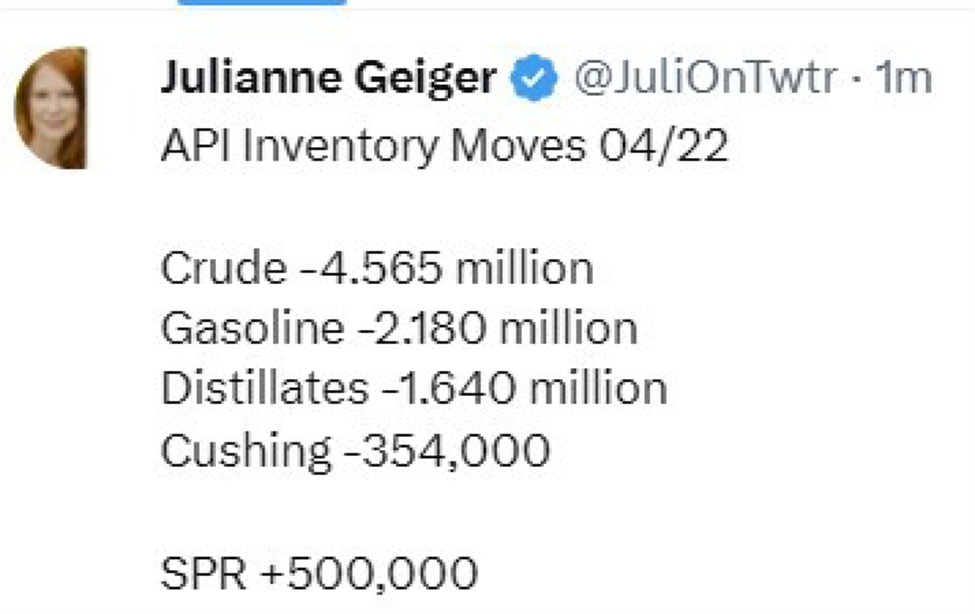Click Julianne Geiger's profile avatar photo
975x614 pixels.
[50, 108]
